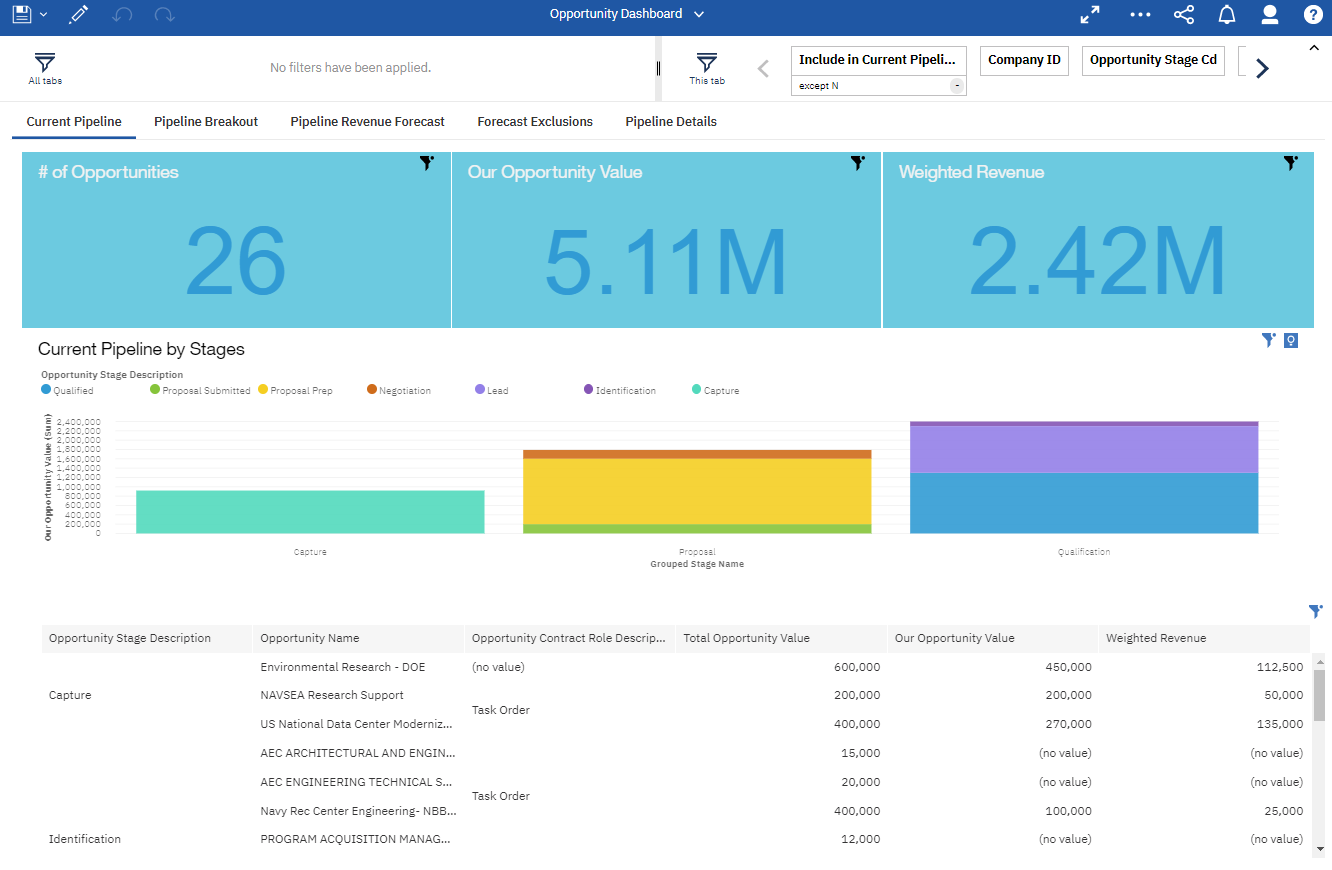Click the Company ID filter button
Screen dimensions: 1332x870
click(x=1024, y=60)
